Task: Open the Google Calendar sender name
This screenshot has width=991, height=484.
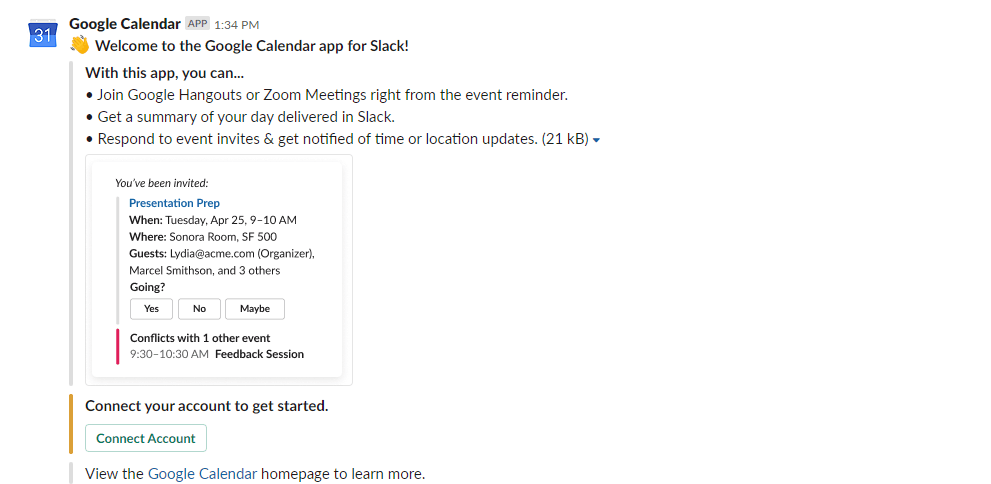Action: point(125,24)
